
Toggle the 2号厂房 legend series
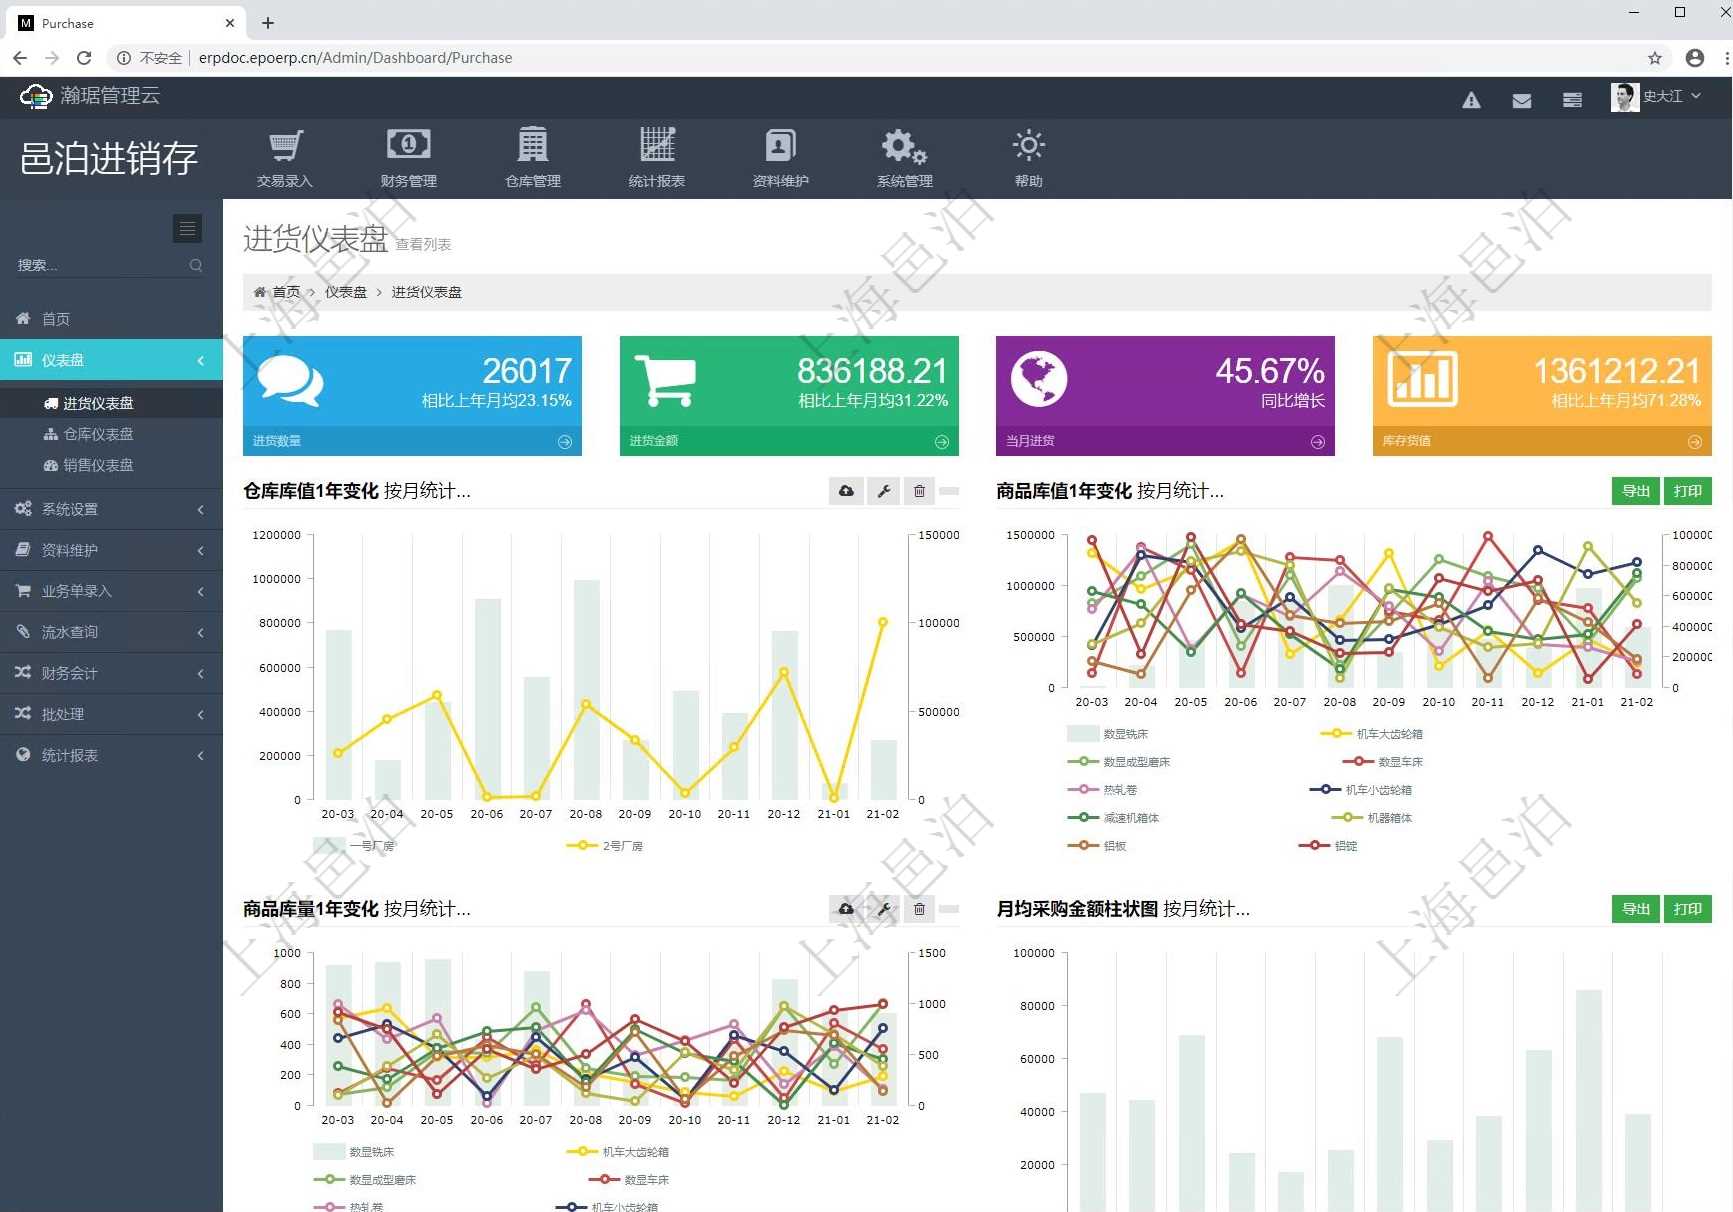click(x=606, y=846)
